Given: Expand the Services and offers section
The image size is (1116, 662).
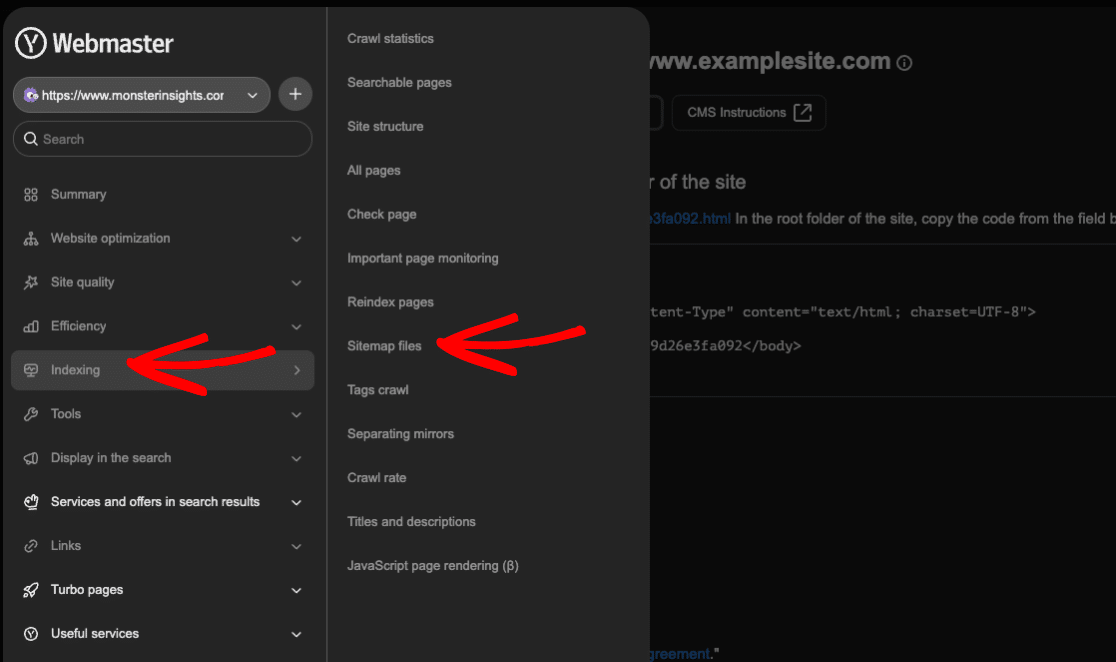Looking at the screenshot, I should tap(296, 502).
